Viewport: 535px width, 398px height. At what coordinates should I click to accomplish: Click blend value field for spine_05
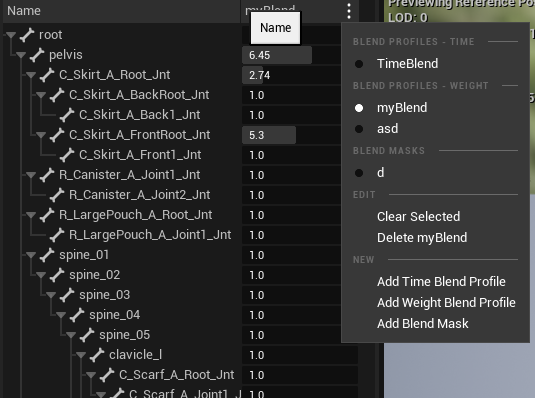coord(291,335)
